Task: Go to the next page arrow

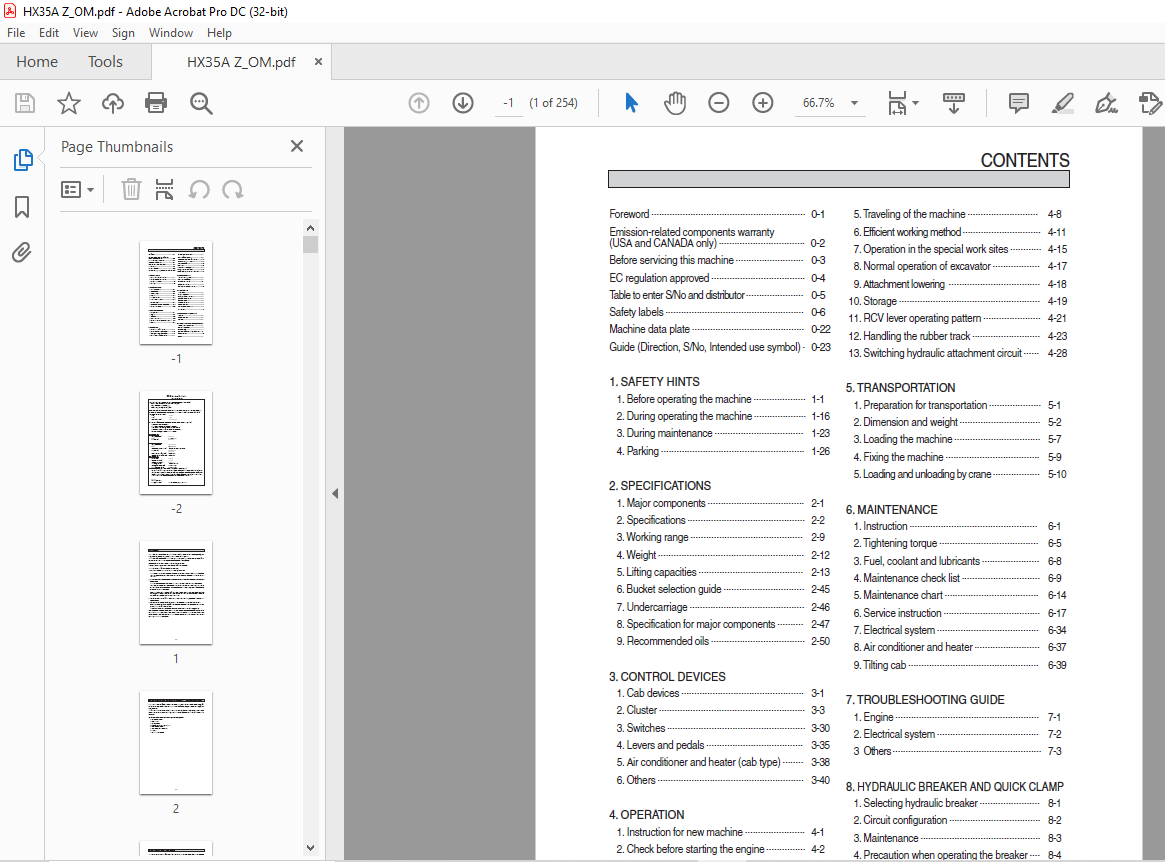Action: [463, 103]
